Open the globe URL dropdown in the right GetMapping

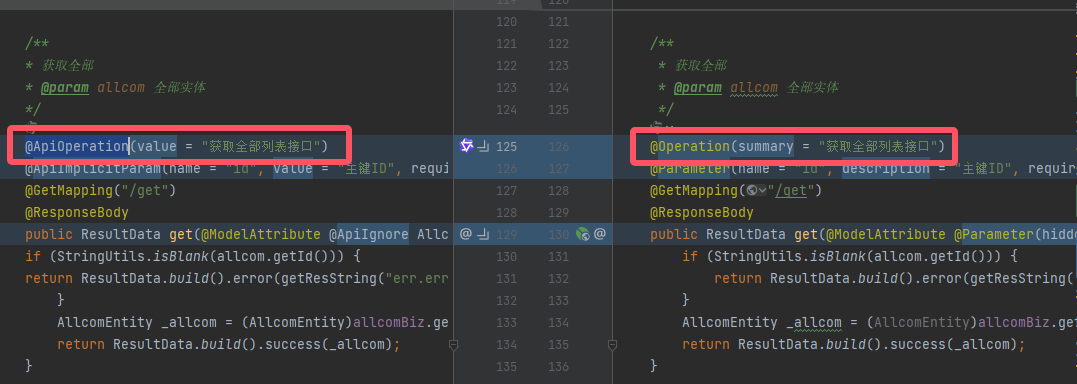pos(757,190)
